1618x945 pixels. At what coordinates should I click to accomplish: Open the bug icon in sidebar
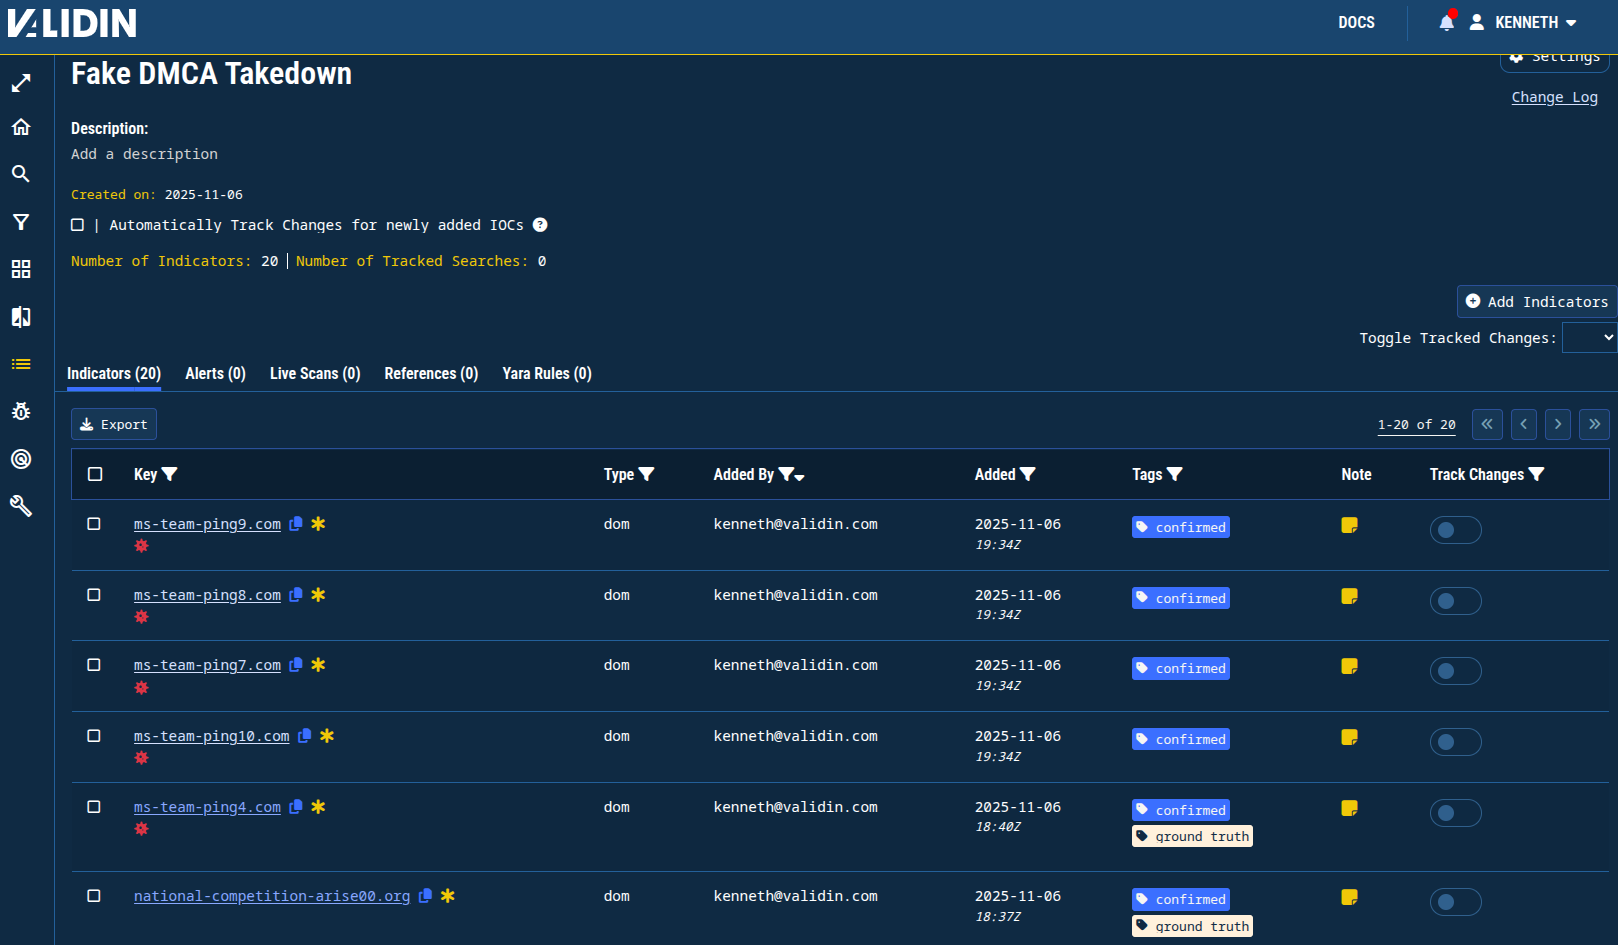point(21,411)
